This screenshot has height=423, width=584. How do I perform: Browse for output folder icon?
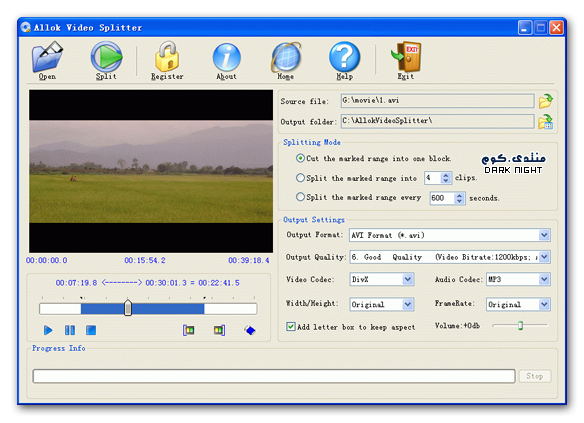[546, 122]
